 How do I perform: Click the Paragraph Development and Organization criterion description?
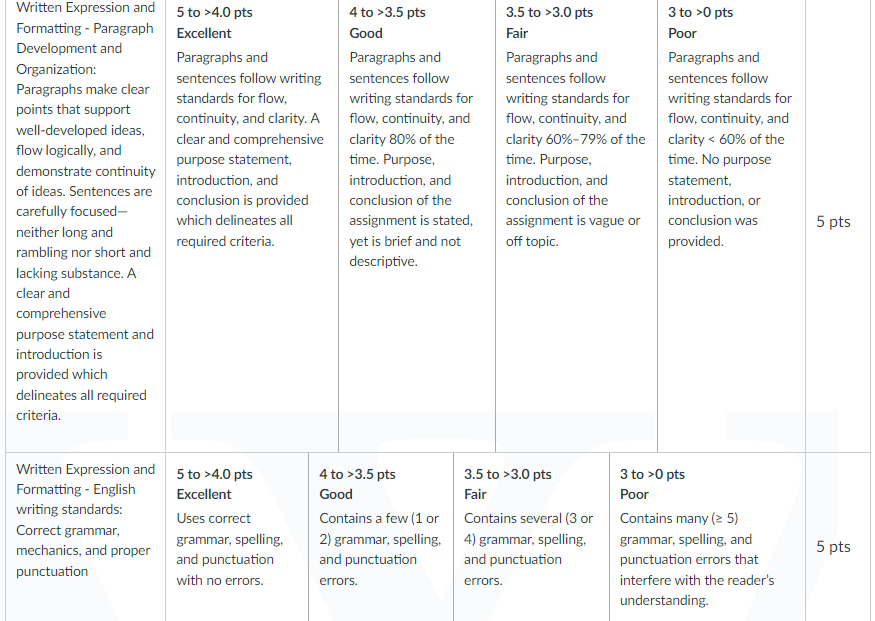[85, 211]
